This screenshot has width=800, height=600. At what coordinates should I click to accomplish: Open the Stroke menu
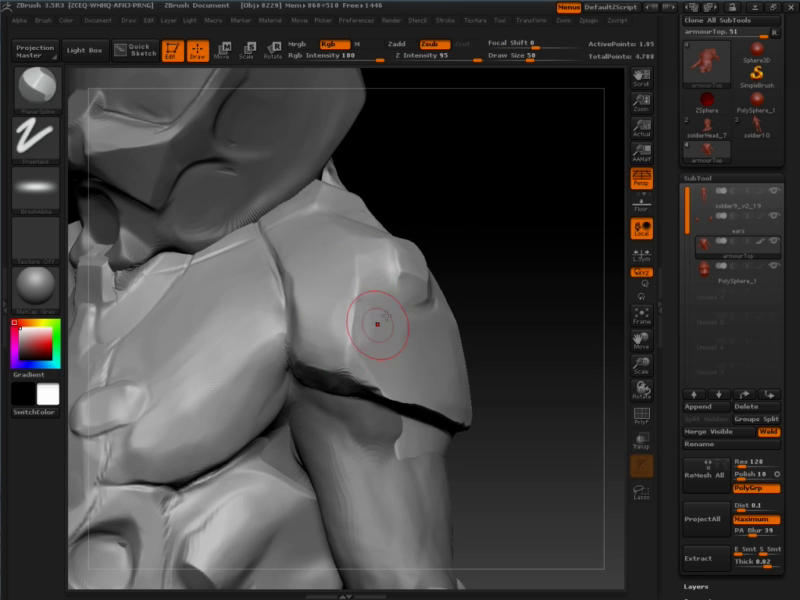[x=445, y=20]
